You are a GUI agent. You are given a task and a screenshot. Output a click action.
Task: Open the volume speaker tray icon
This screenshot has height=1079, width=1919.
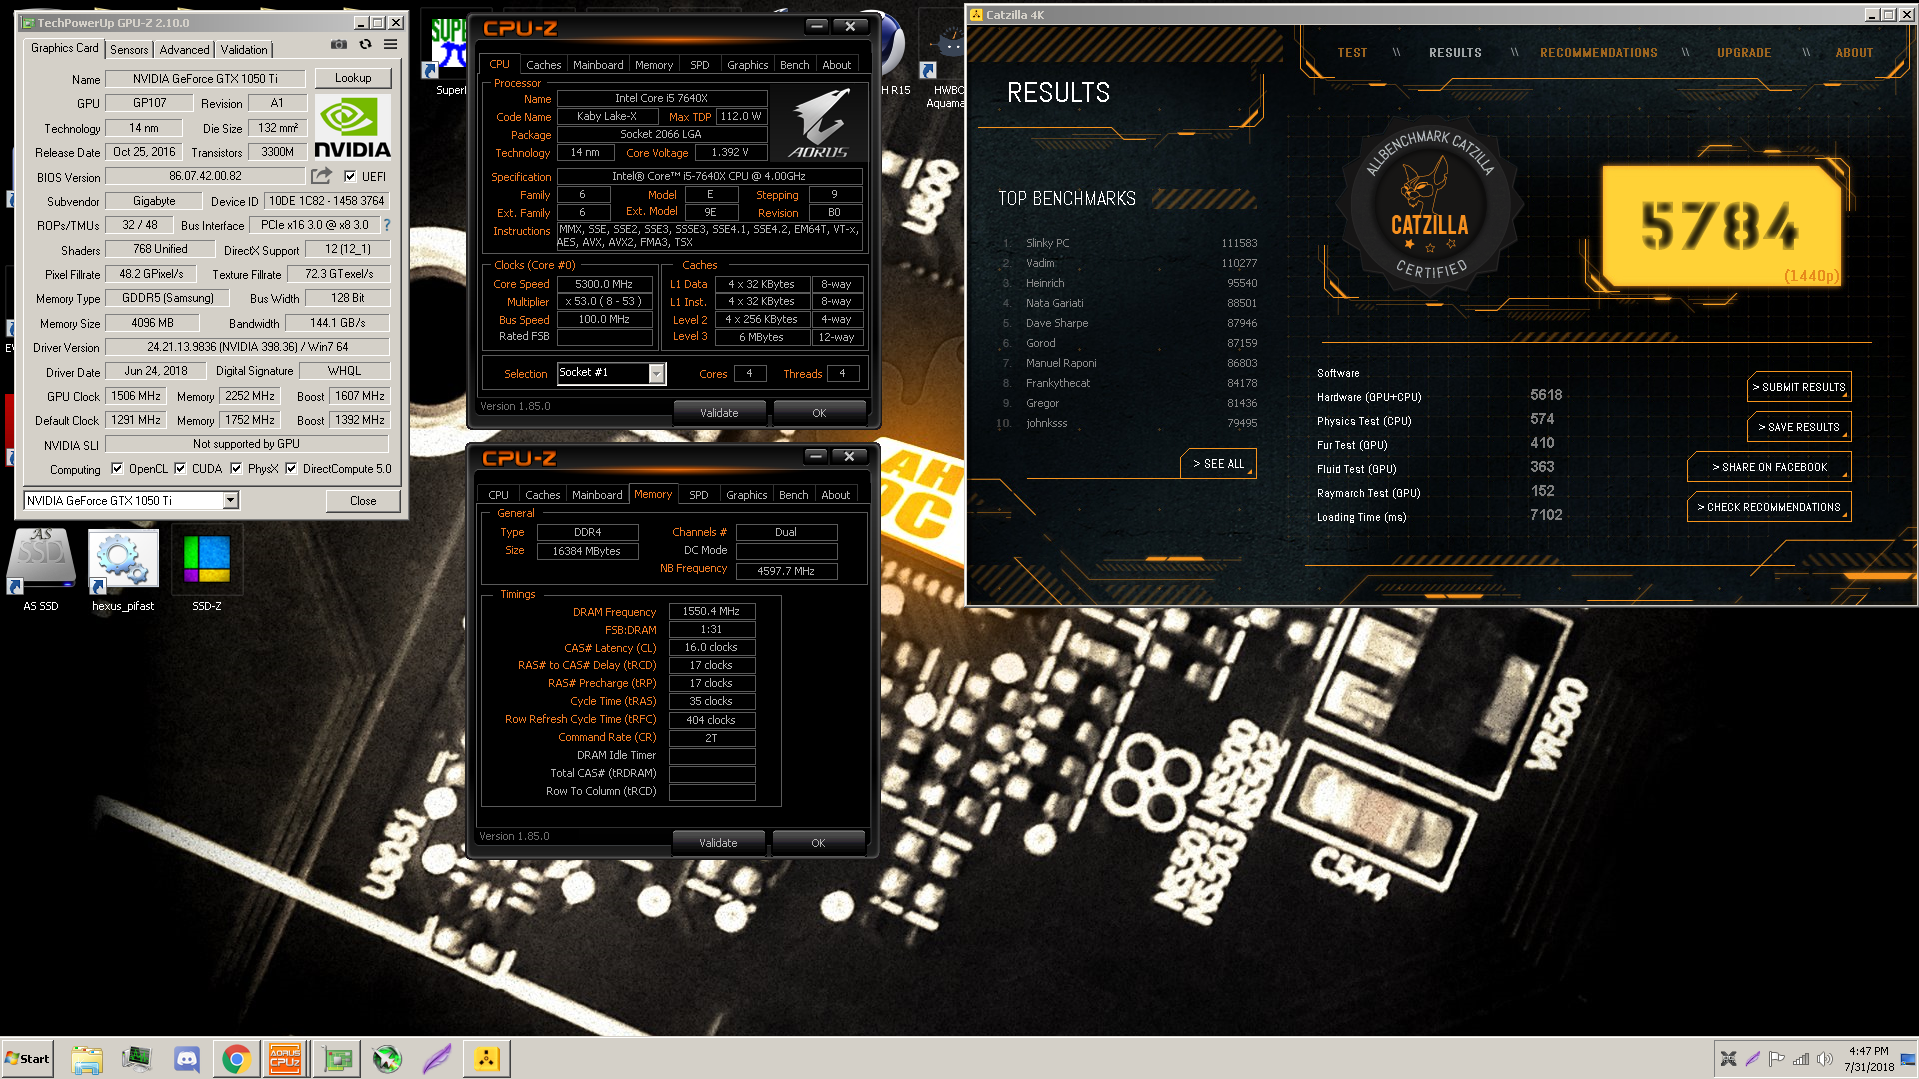tap(1825, 1058)
